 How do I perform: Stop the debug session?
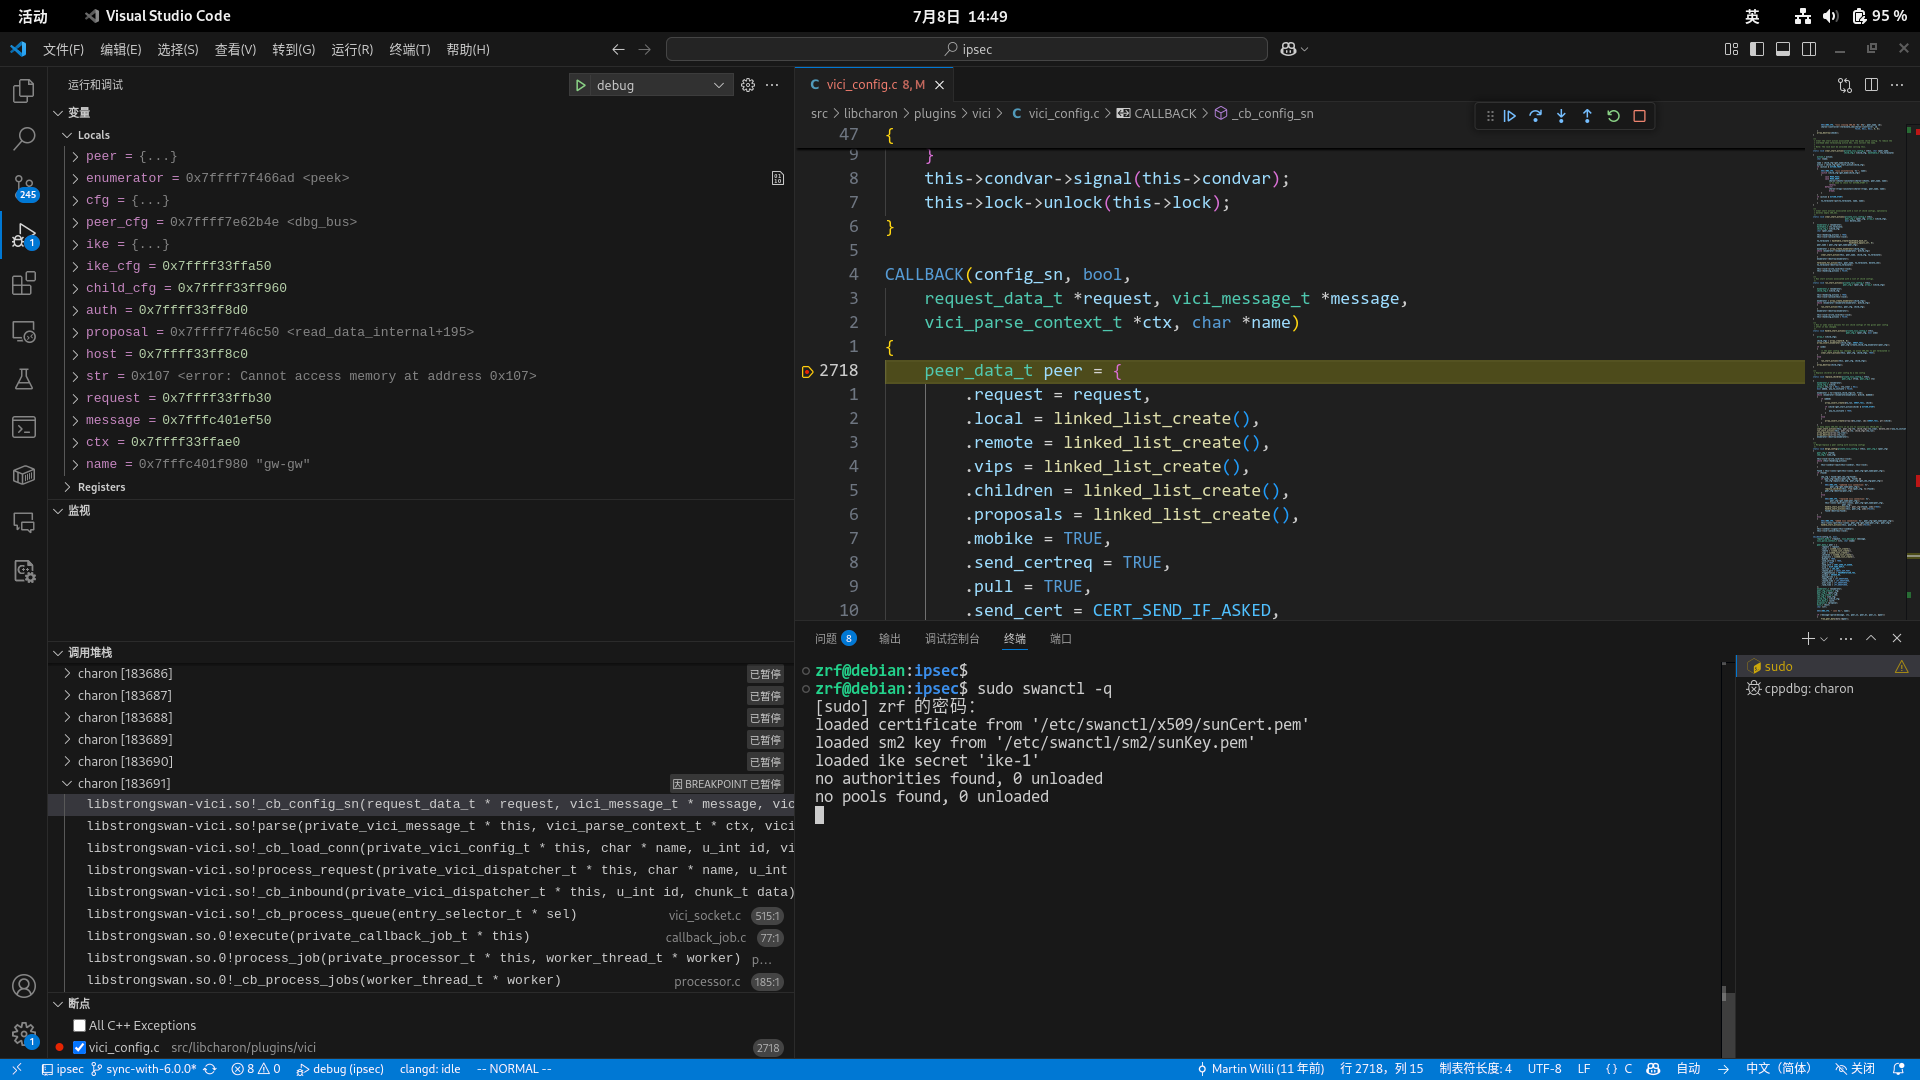pyautogui.click(x=1639, y=116)
